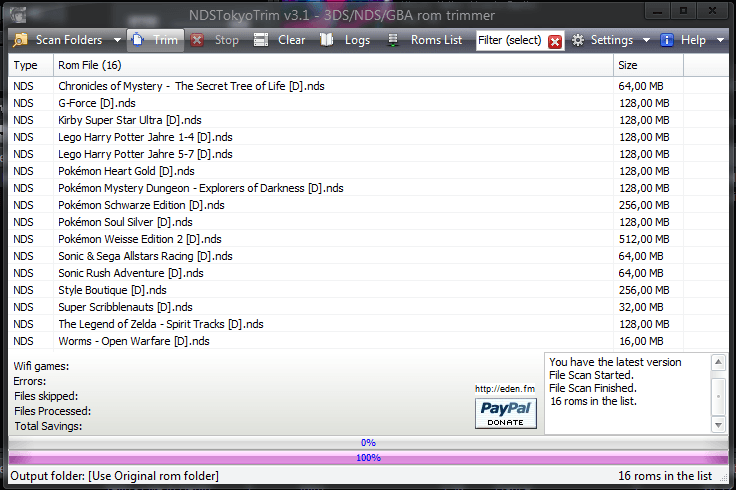Select Sonic & Sega Allstars Racing row

pyautogui.click(x=368, y=256)
